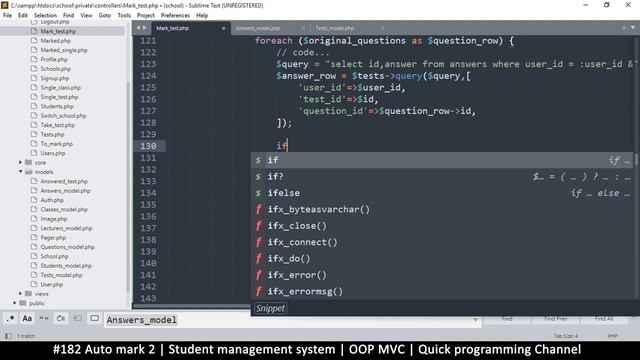Open the tab list dropdown arrow

[633, 28]
